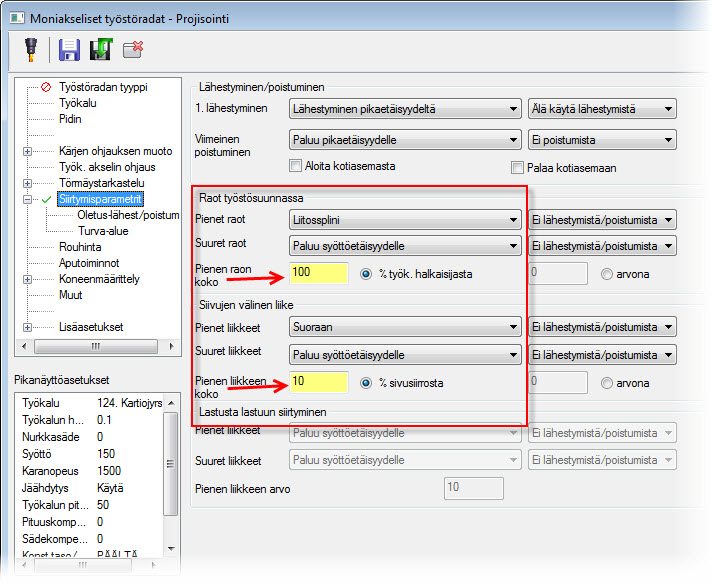Select % sivusiirrosta radio button
This screenshot has width=712, height=584.
tap(366, 383)
